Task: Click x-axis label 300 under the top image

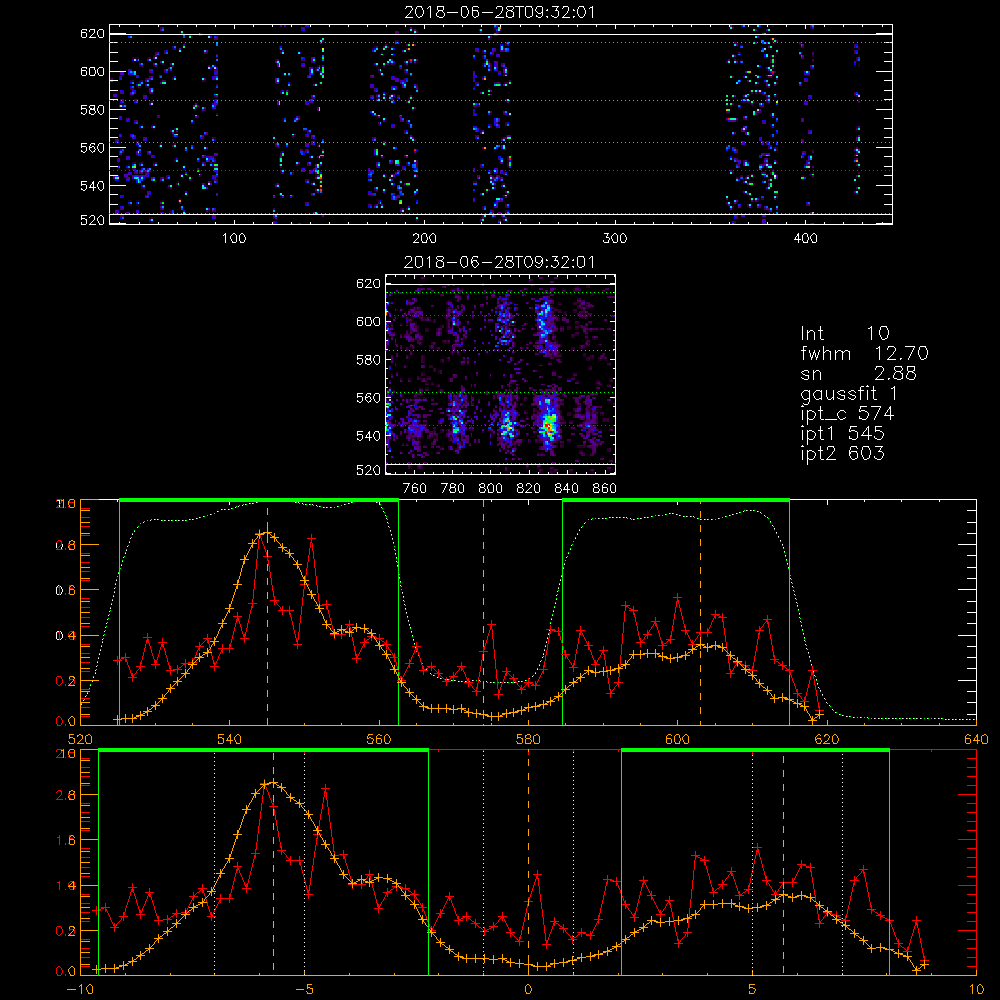Action: coord(615,239)
